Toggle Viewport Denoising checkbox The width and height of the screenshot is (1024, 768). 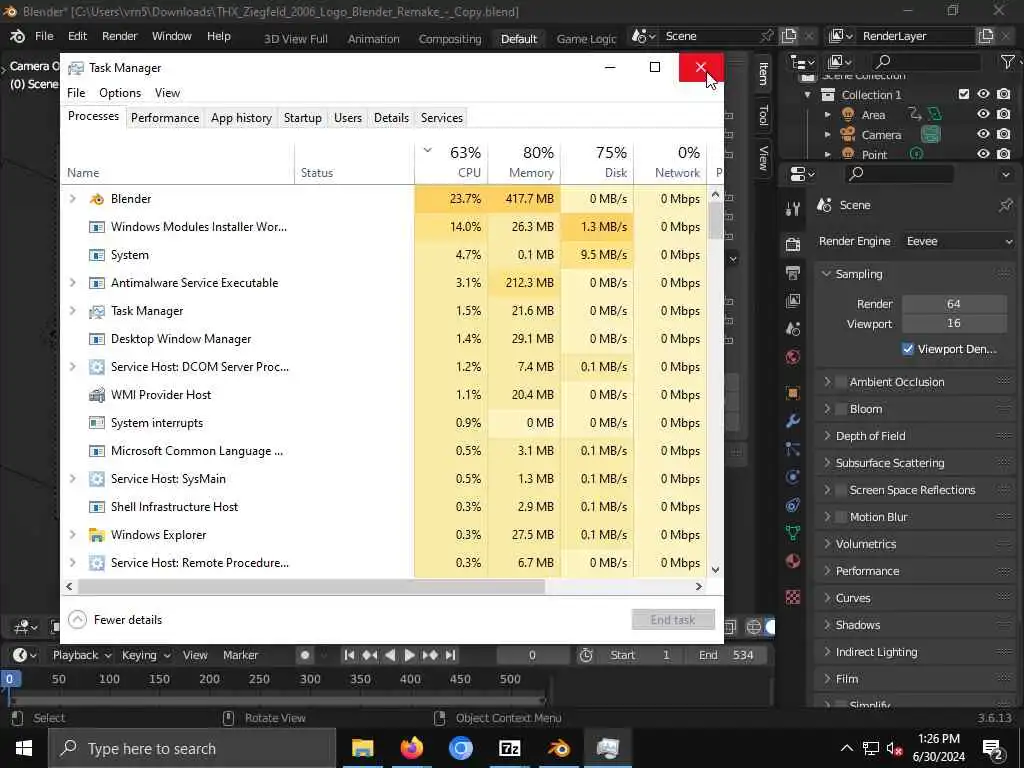coord(908,349)
